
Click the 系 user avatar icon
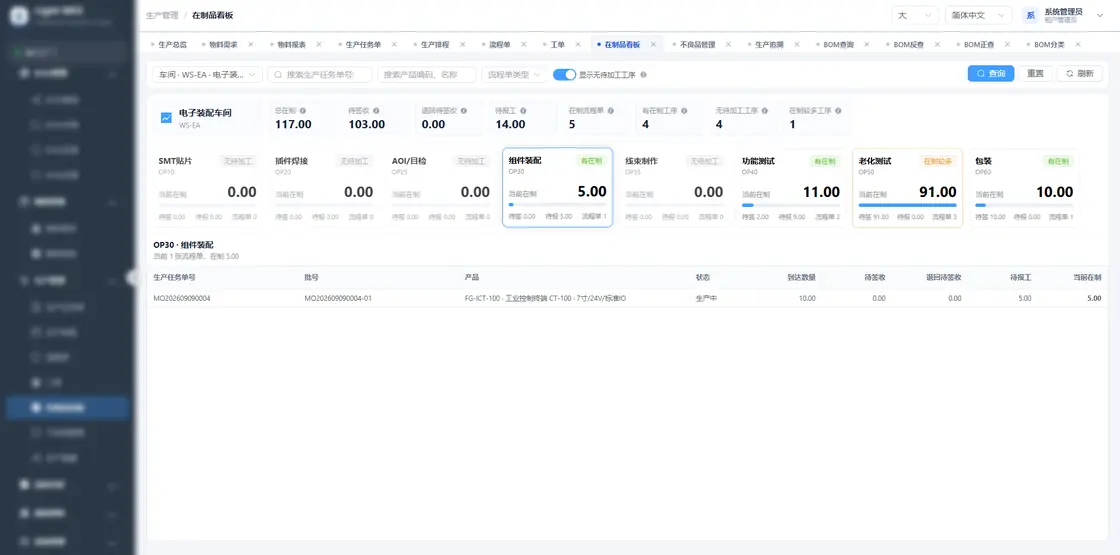point(1030,15)
